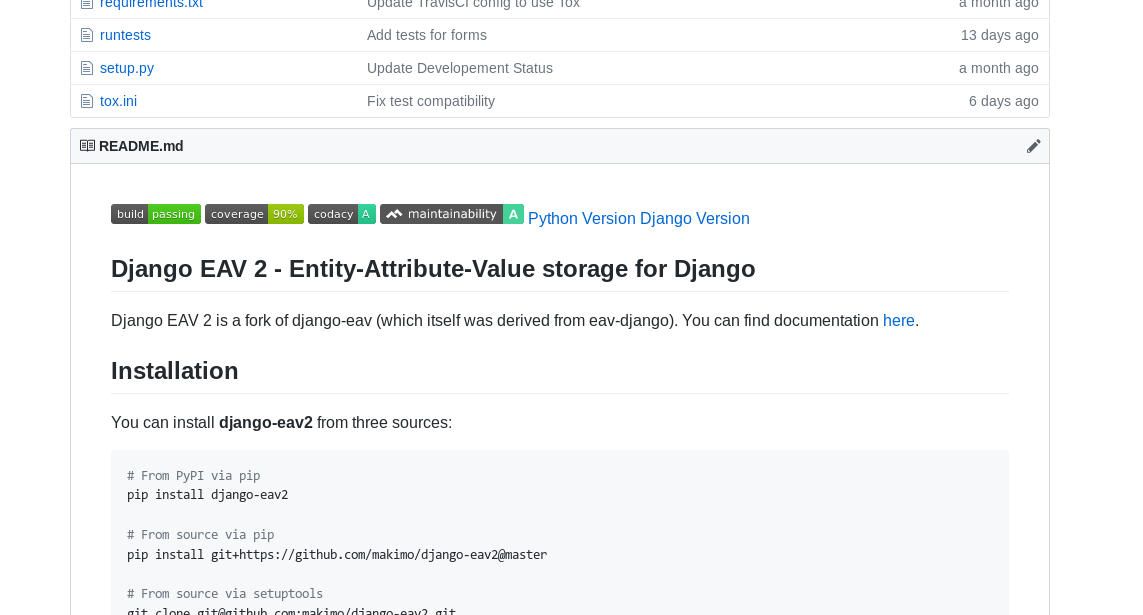Click the setup.py file icon
This screenshot has height=615, width=1143.
pyautogui.click(x=87, y=68)
